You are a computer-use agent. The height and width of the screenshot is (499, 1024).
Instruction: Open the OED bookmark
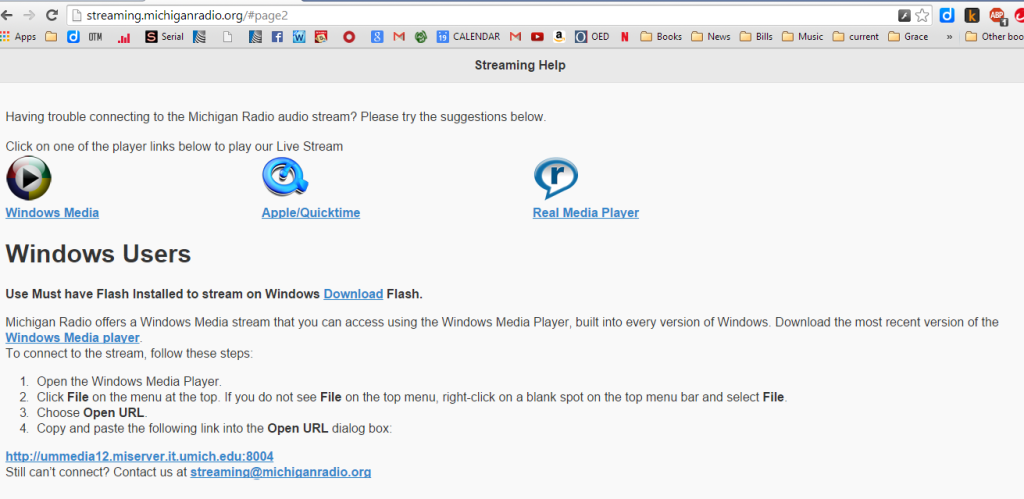[592, 37]
